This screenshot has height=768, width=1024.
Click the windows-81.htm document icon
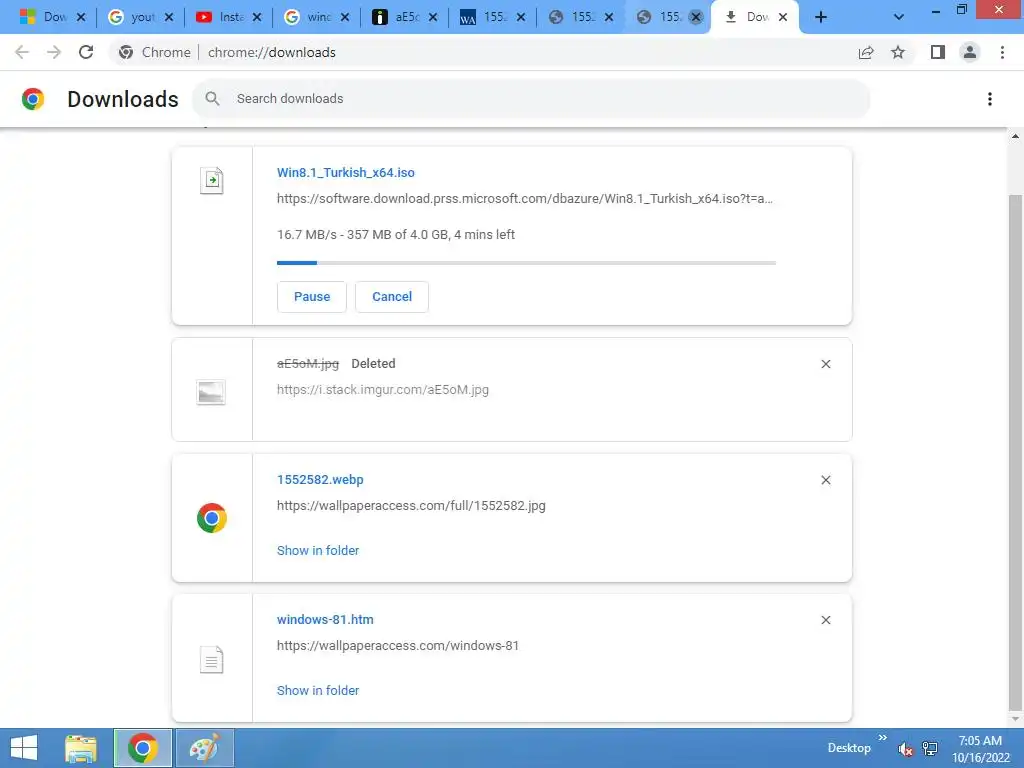[x=212, y=660]
